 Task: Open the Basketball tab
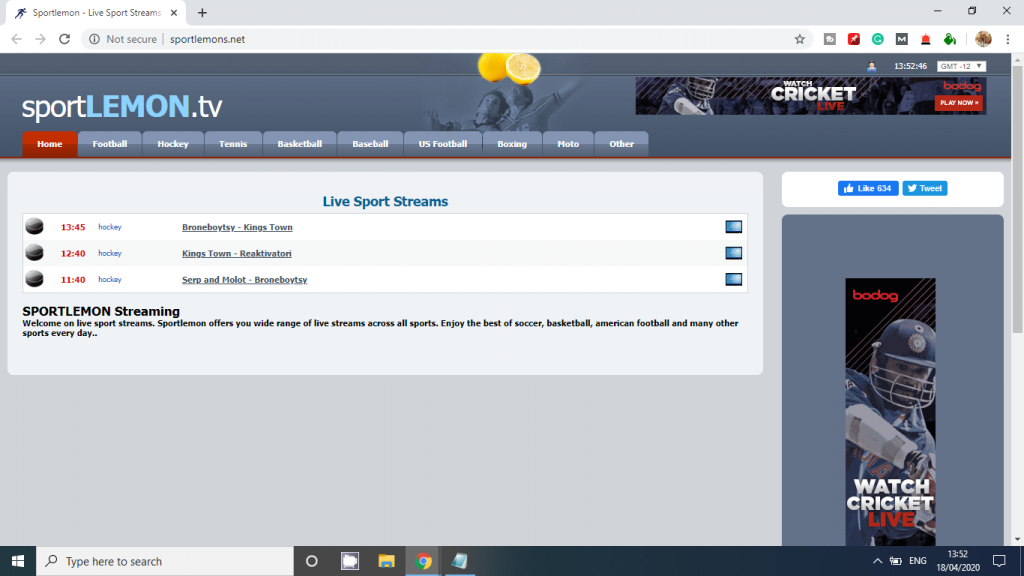300,144
